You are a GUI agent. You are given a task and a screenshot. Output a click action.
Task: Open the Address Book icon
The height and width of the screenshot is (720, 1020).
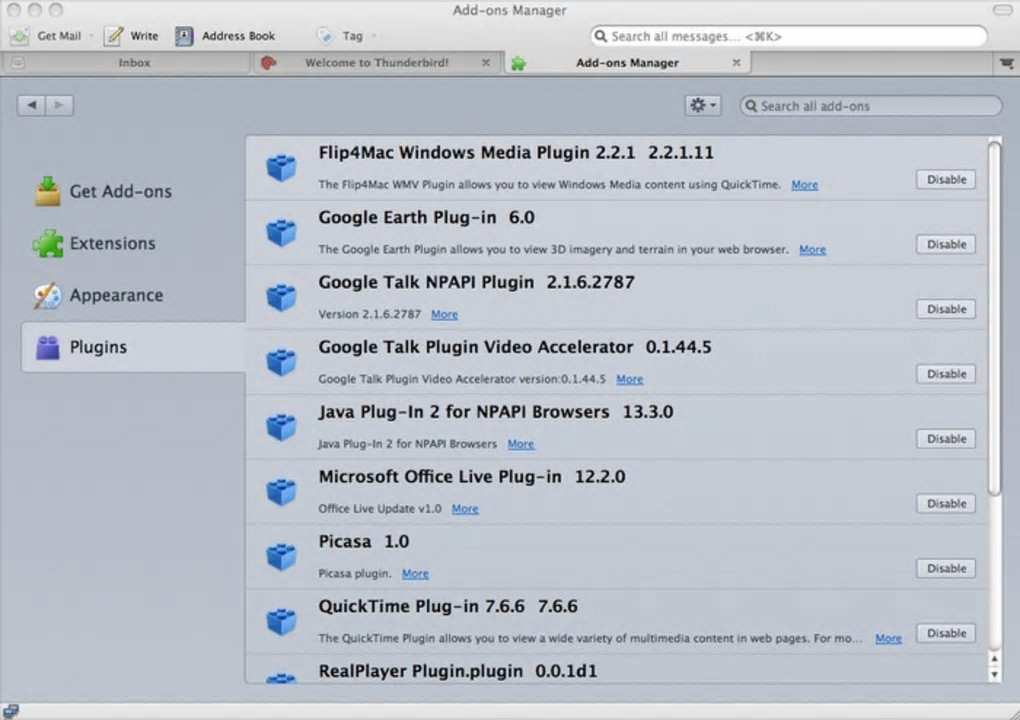point(184,36)
